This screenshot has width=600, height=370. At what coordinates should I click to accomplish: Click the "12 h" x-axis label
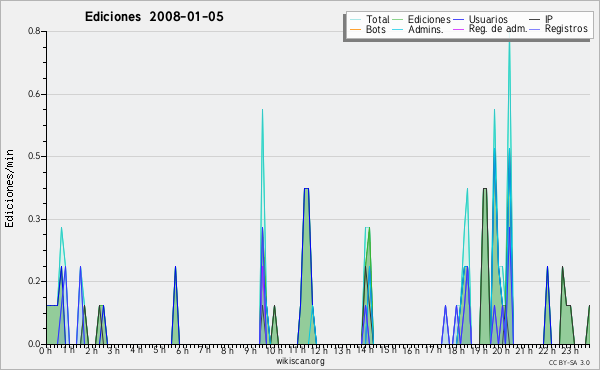pos(319,351)
